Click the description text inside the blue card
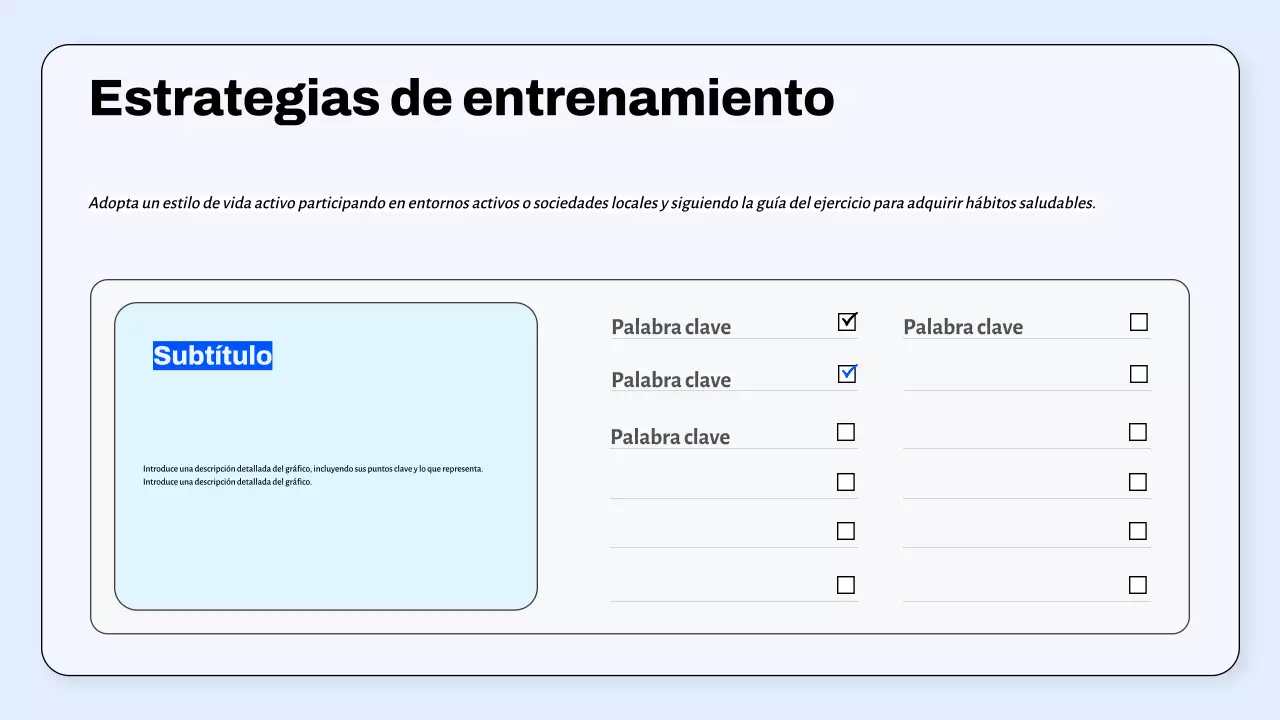 [313, 474]
